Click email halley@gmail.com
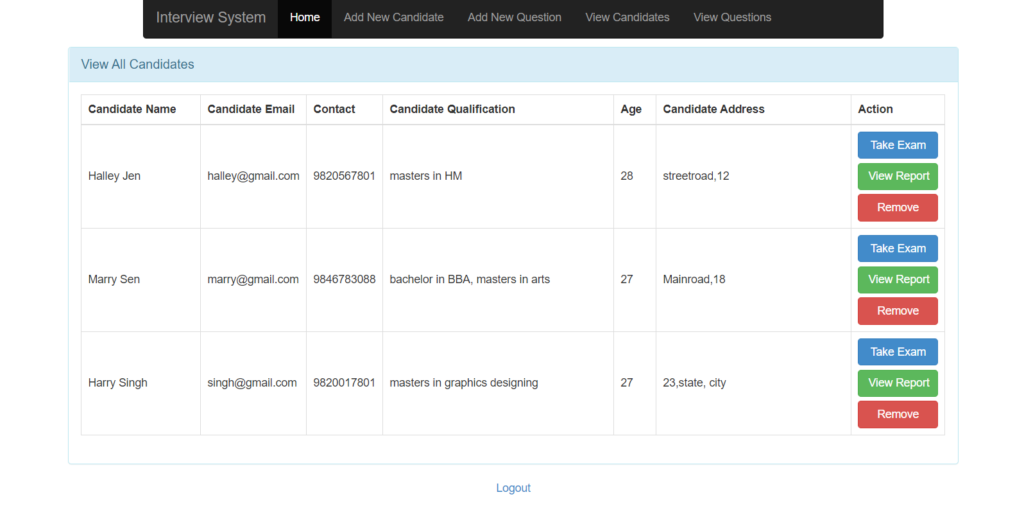The height and width of the screenshot is (506, 1024). pos(253,176)
